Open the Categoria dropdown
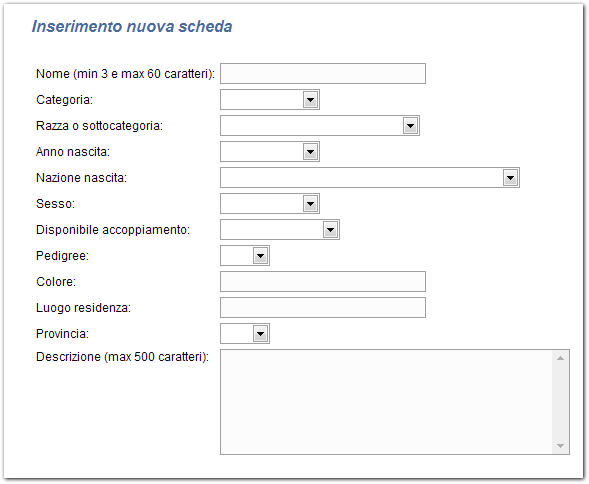589x484 pixels. click(x=310, y=100)
